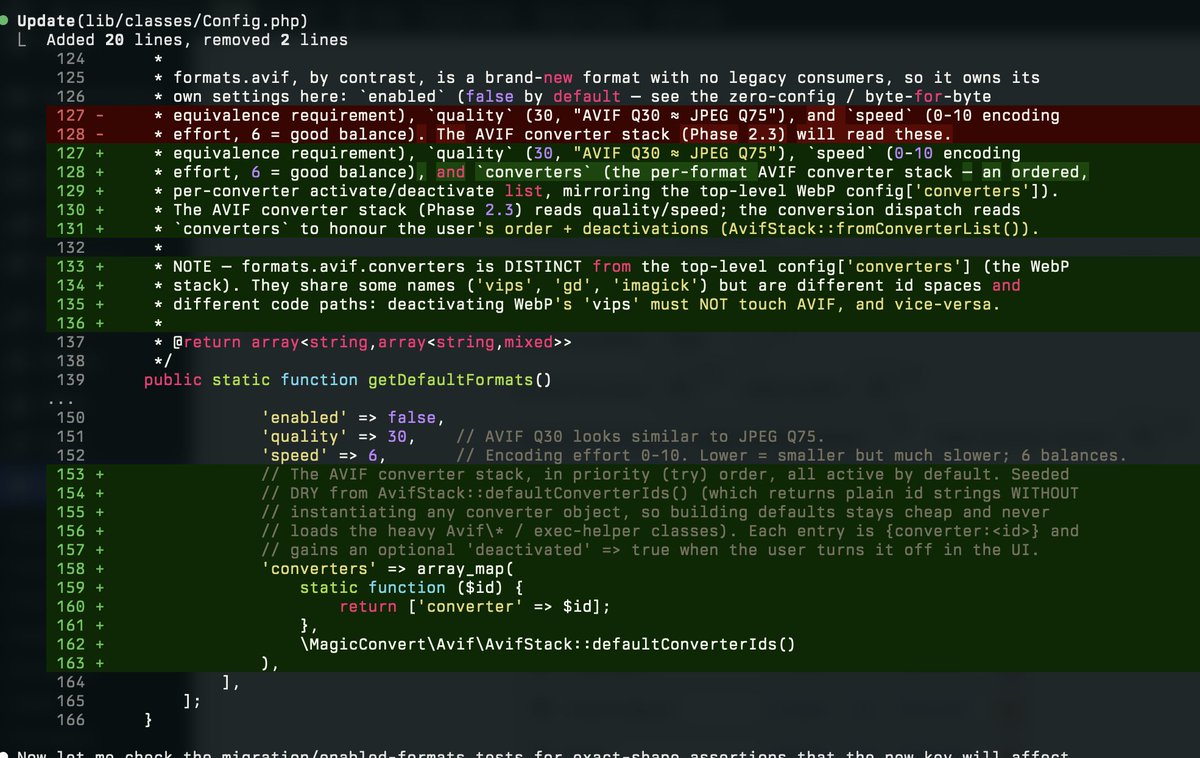Click the Update(lib/classes/Config.php) header
The height and width of the screenshot is (758, 1200).
162,21
